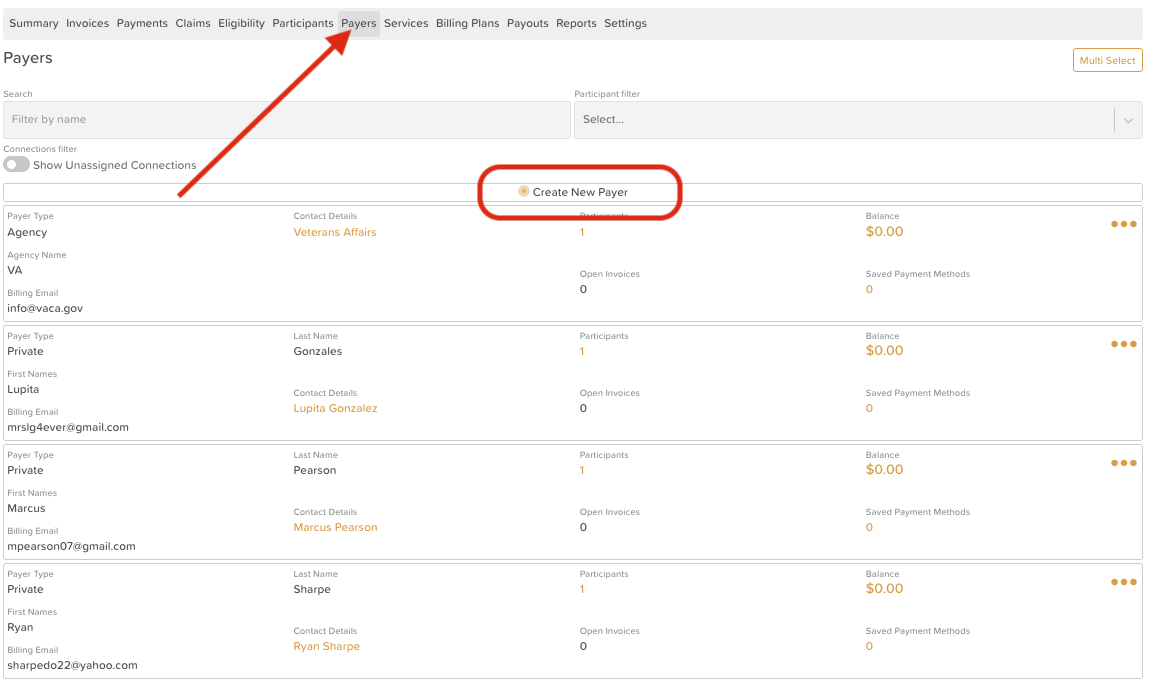The width and height of the screenshot is (1149, 690).
Task: Open the Billing Plans tab
Action: (x=467, y=23)
